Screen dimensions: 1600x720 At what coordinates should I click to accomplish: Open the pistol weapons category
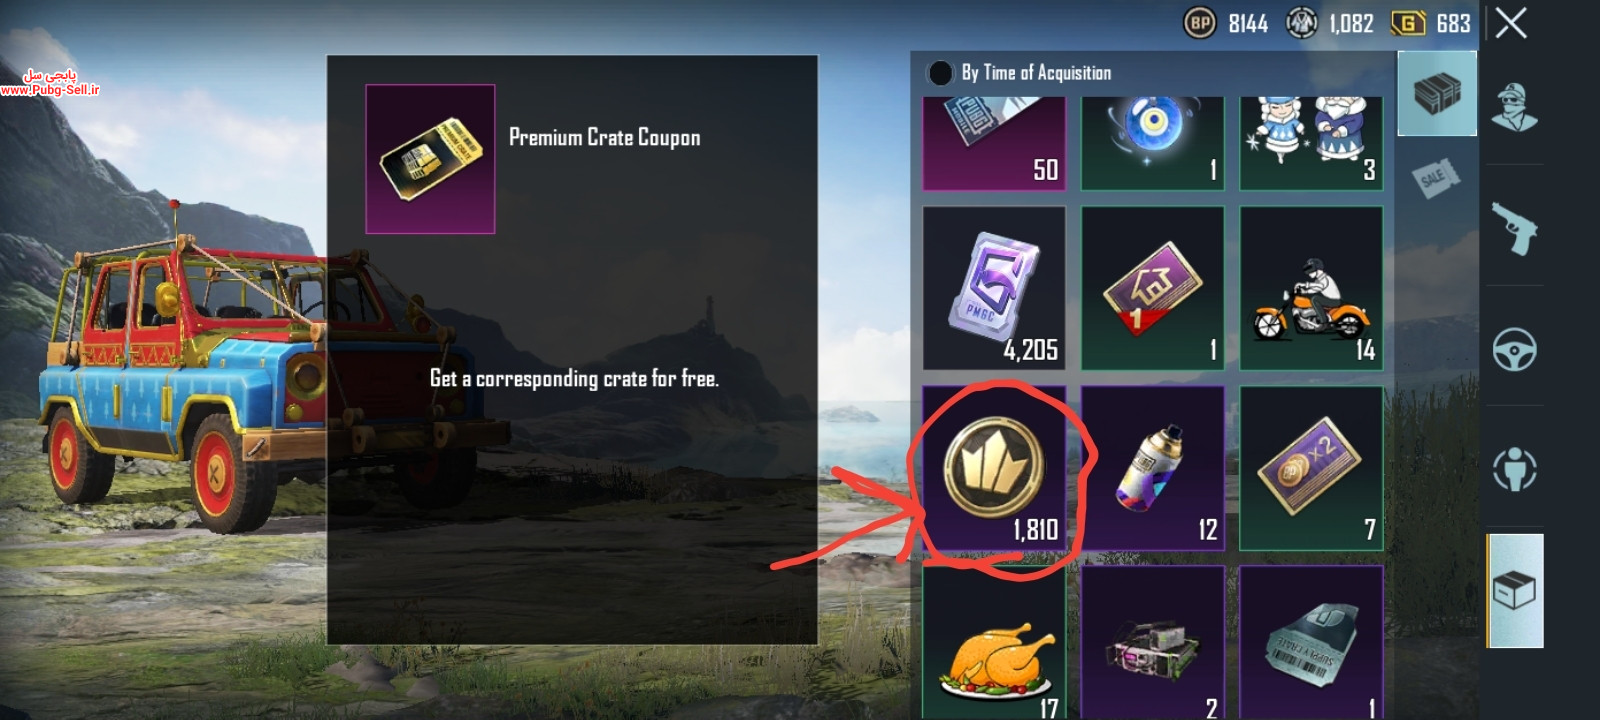1514,228
